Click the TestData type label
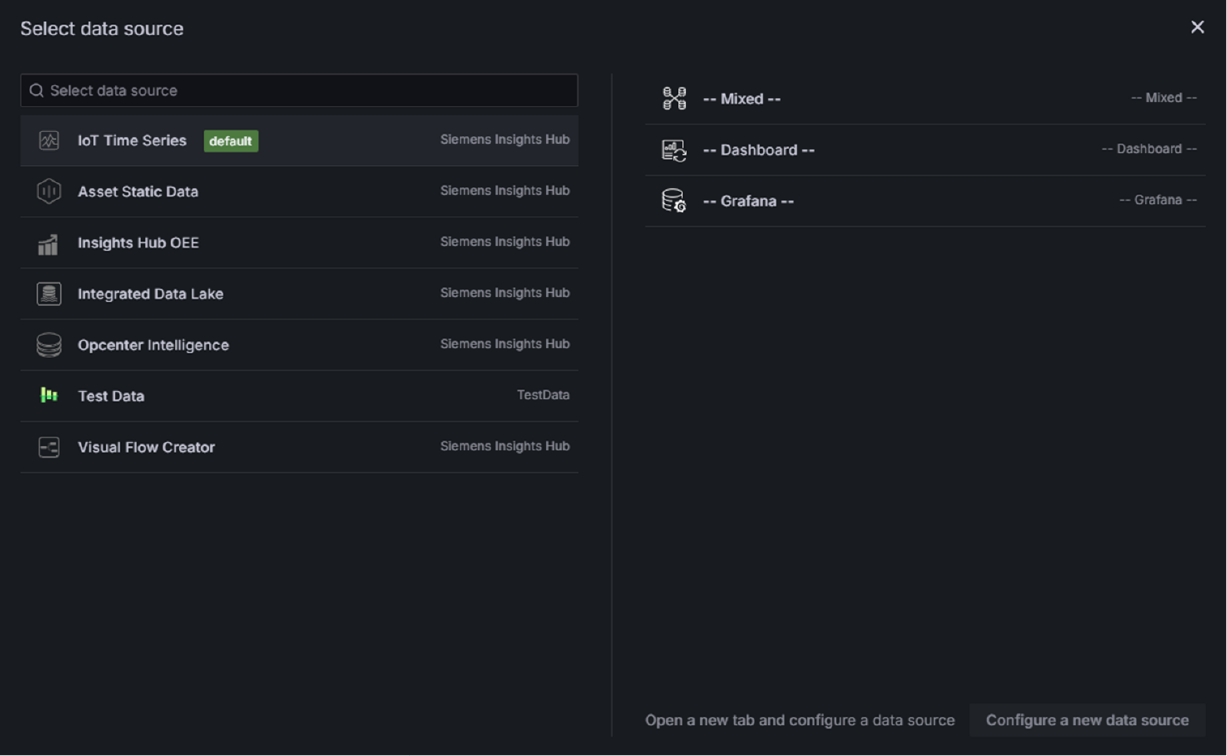 coord(543,395)
